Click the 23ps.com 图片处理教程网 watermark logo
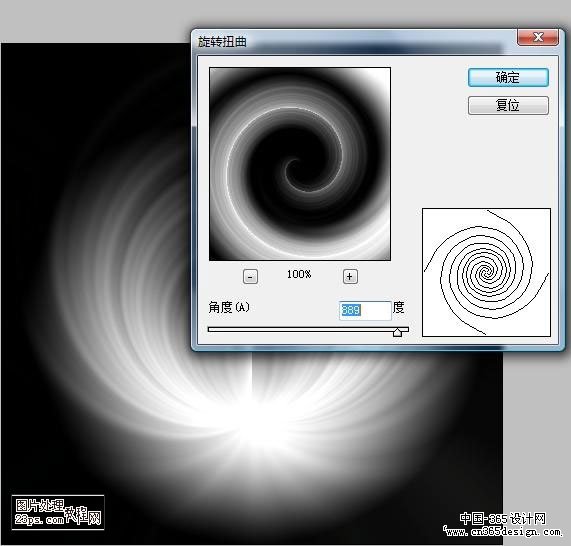The height and width of the screenshot is (546, 571). [58, 512]
